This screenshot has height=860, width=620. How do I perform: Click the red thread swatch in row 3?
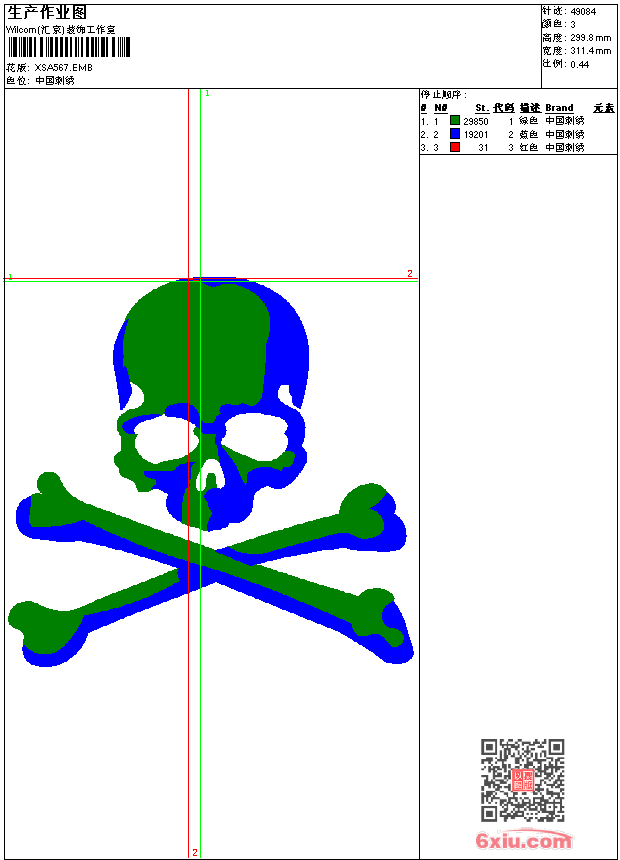click(455, 147)
